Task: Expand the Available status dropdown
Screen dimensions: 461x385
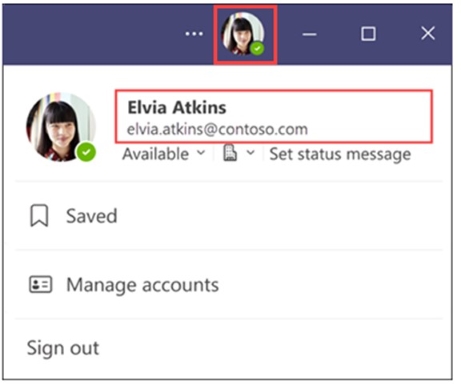Action: (x=164, y=154)
